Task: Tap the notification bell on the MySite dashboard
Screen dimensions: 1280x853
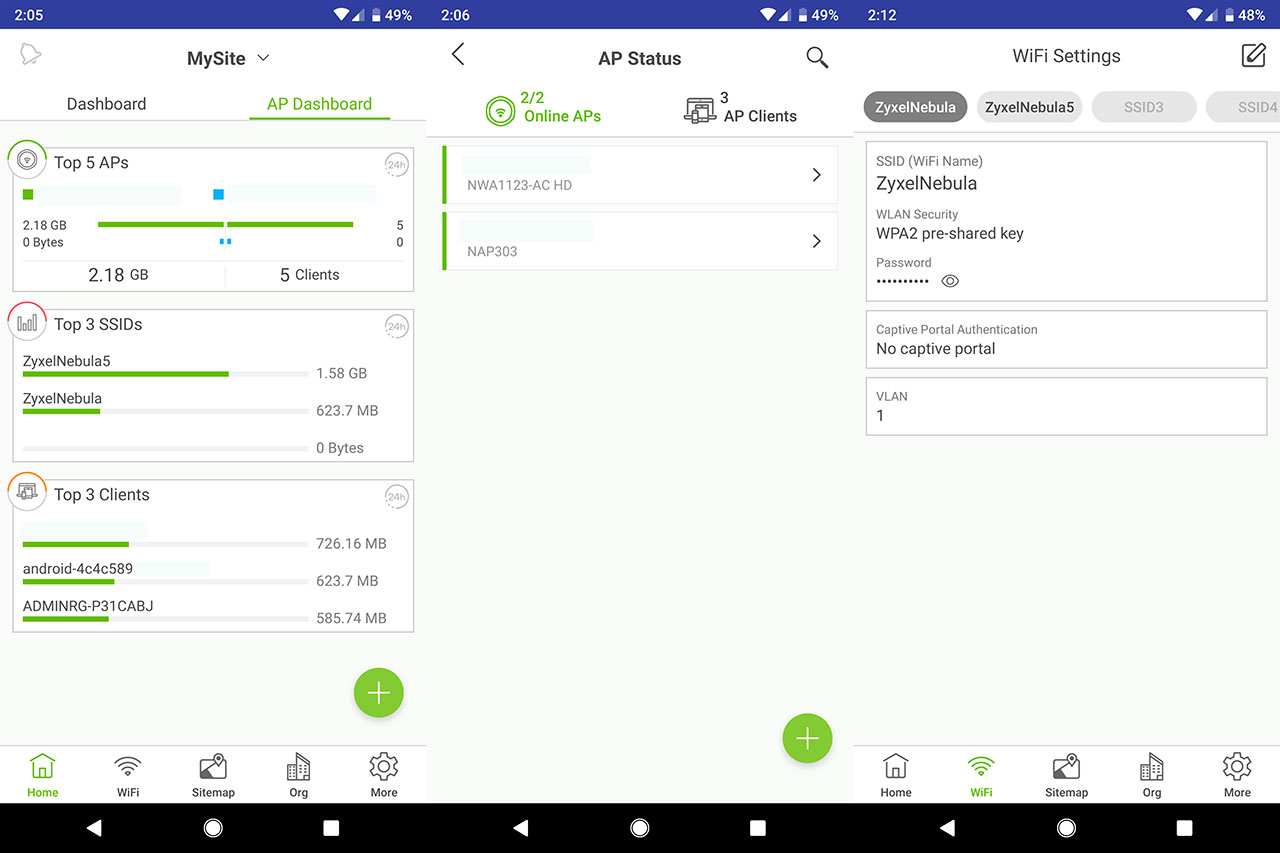Action: coord(31,54)
